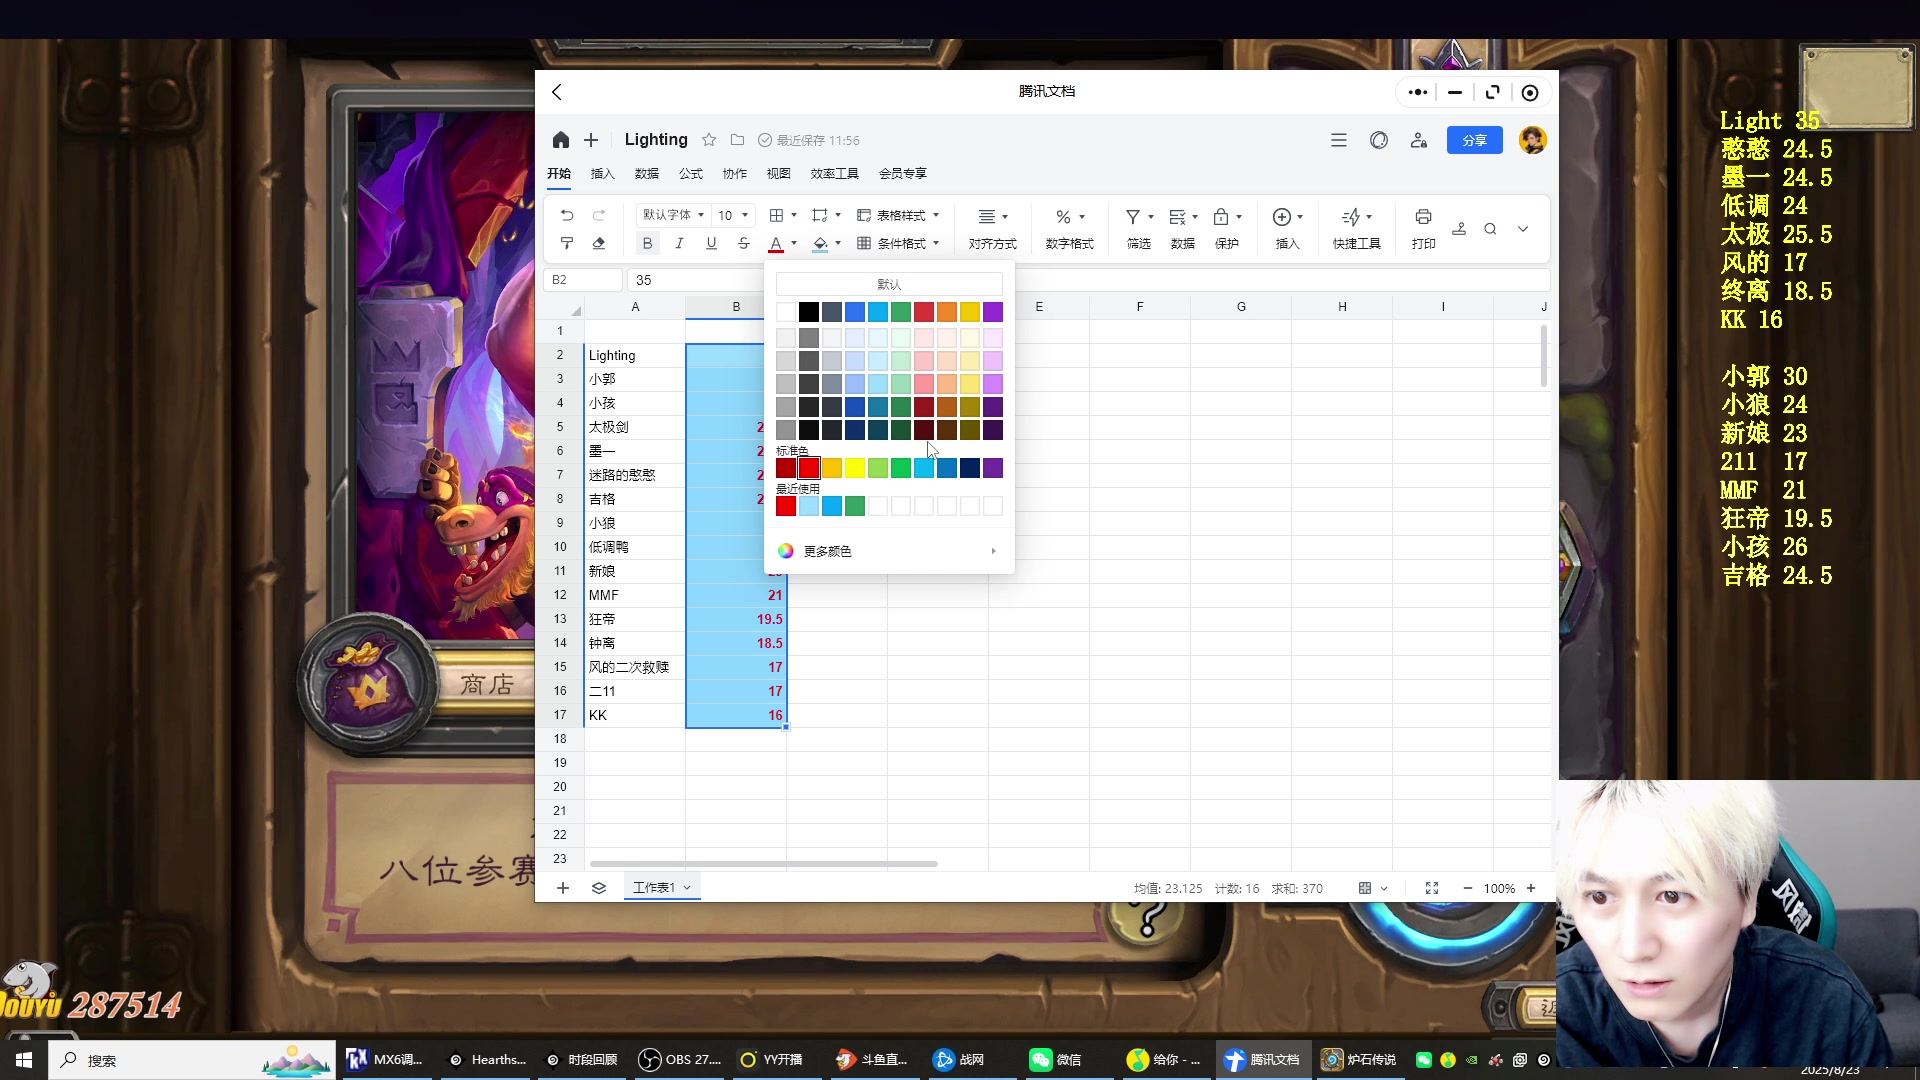This screenshot has height=1080, width=1920.
Task: Expand the toolbar with the chevron
Action: point(1523,229)
